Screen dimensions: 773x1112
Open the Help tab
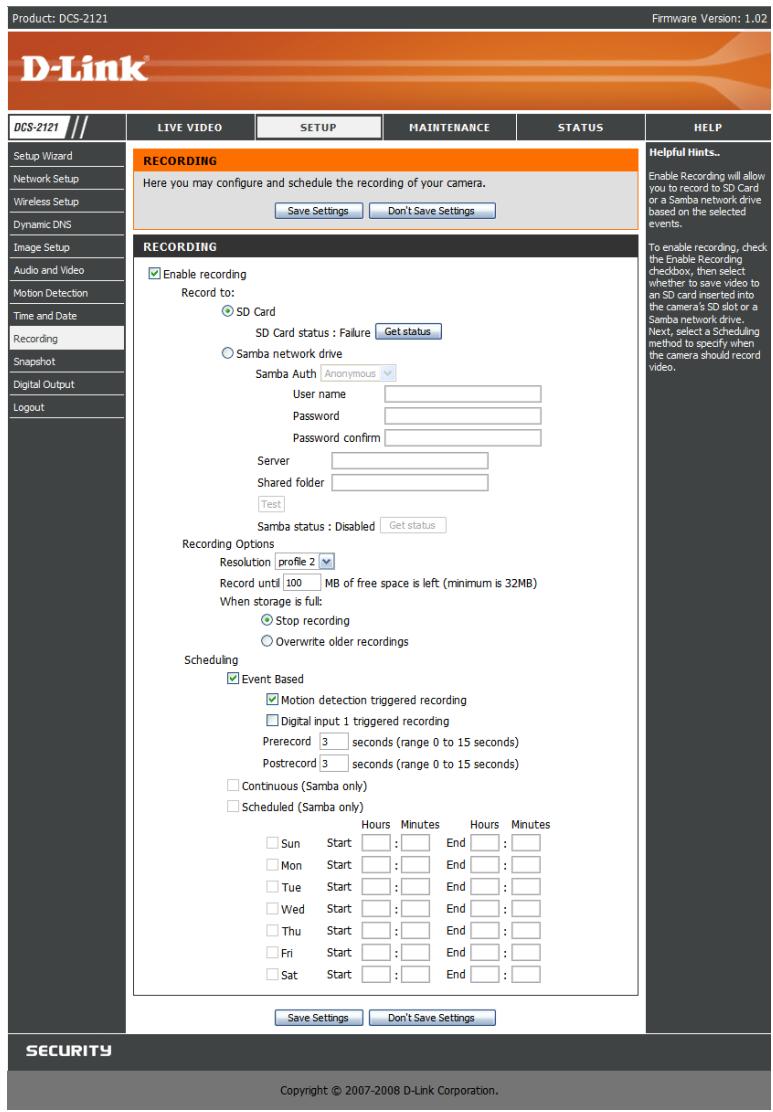pyautogui.click(x=708, y=128)
